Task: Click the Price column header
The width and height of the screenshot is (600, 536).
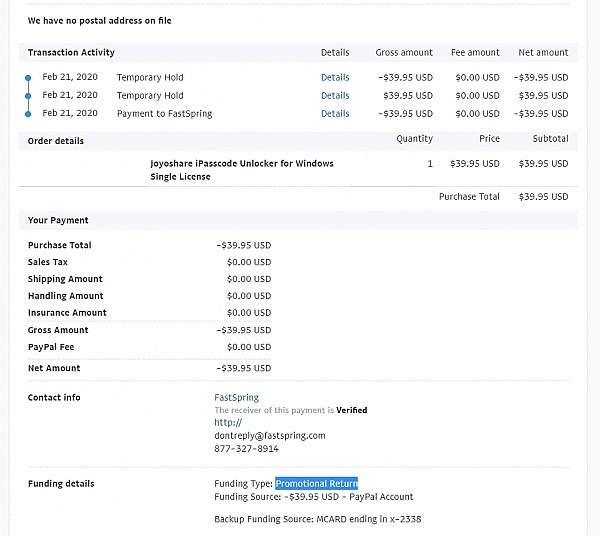Action: tap(489, 138)
